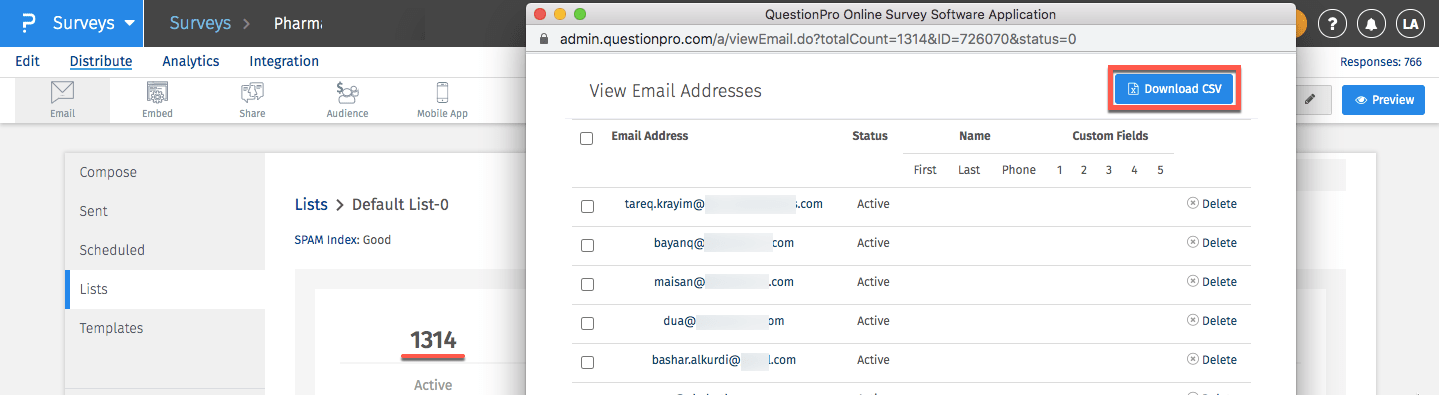Delete the dua email row
The width and height of the screenshot is (1439, 395).
point(1211,321)
